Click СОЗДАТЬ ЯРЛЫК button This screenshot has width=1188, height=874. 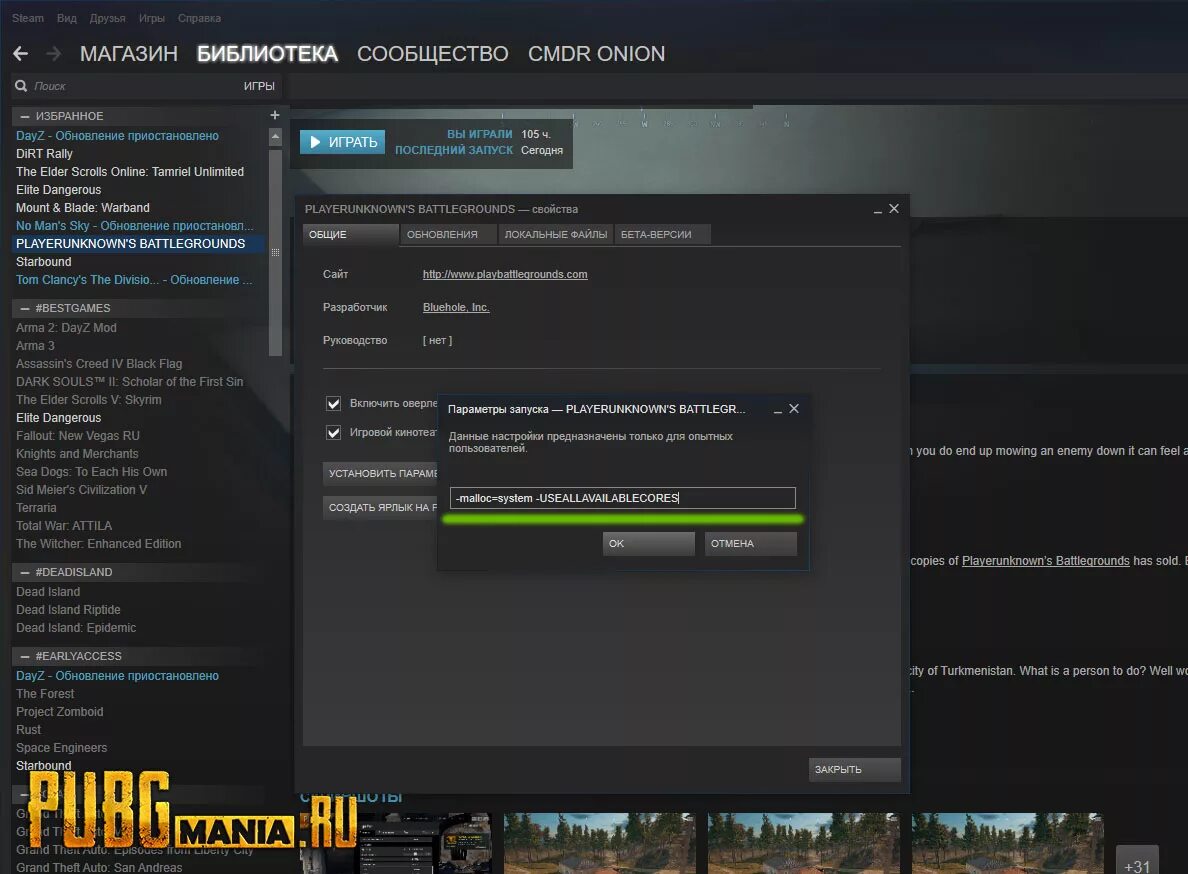tap(381, 507)
